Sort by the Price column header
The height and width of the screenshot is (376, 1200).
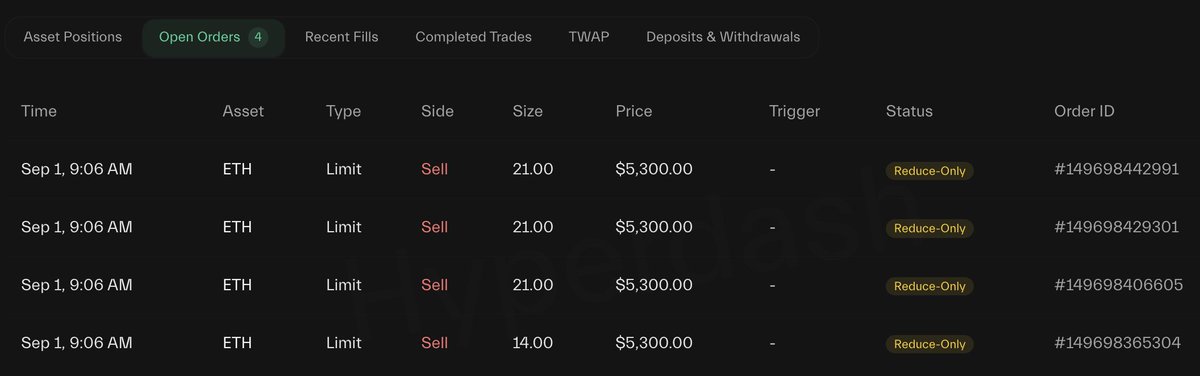pyautogui.click(x=634, y=111)
